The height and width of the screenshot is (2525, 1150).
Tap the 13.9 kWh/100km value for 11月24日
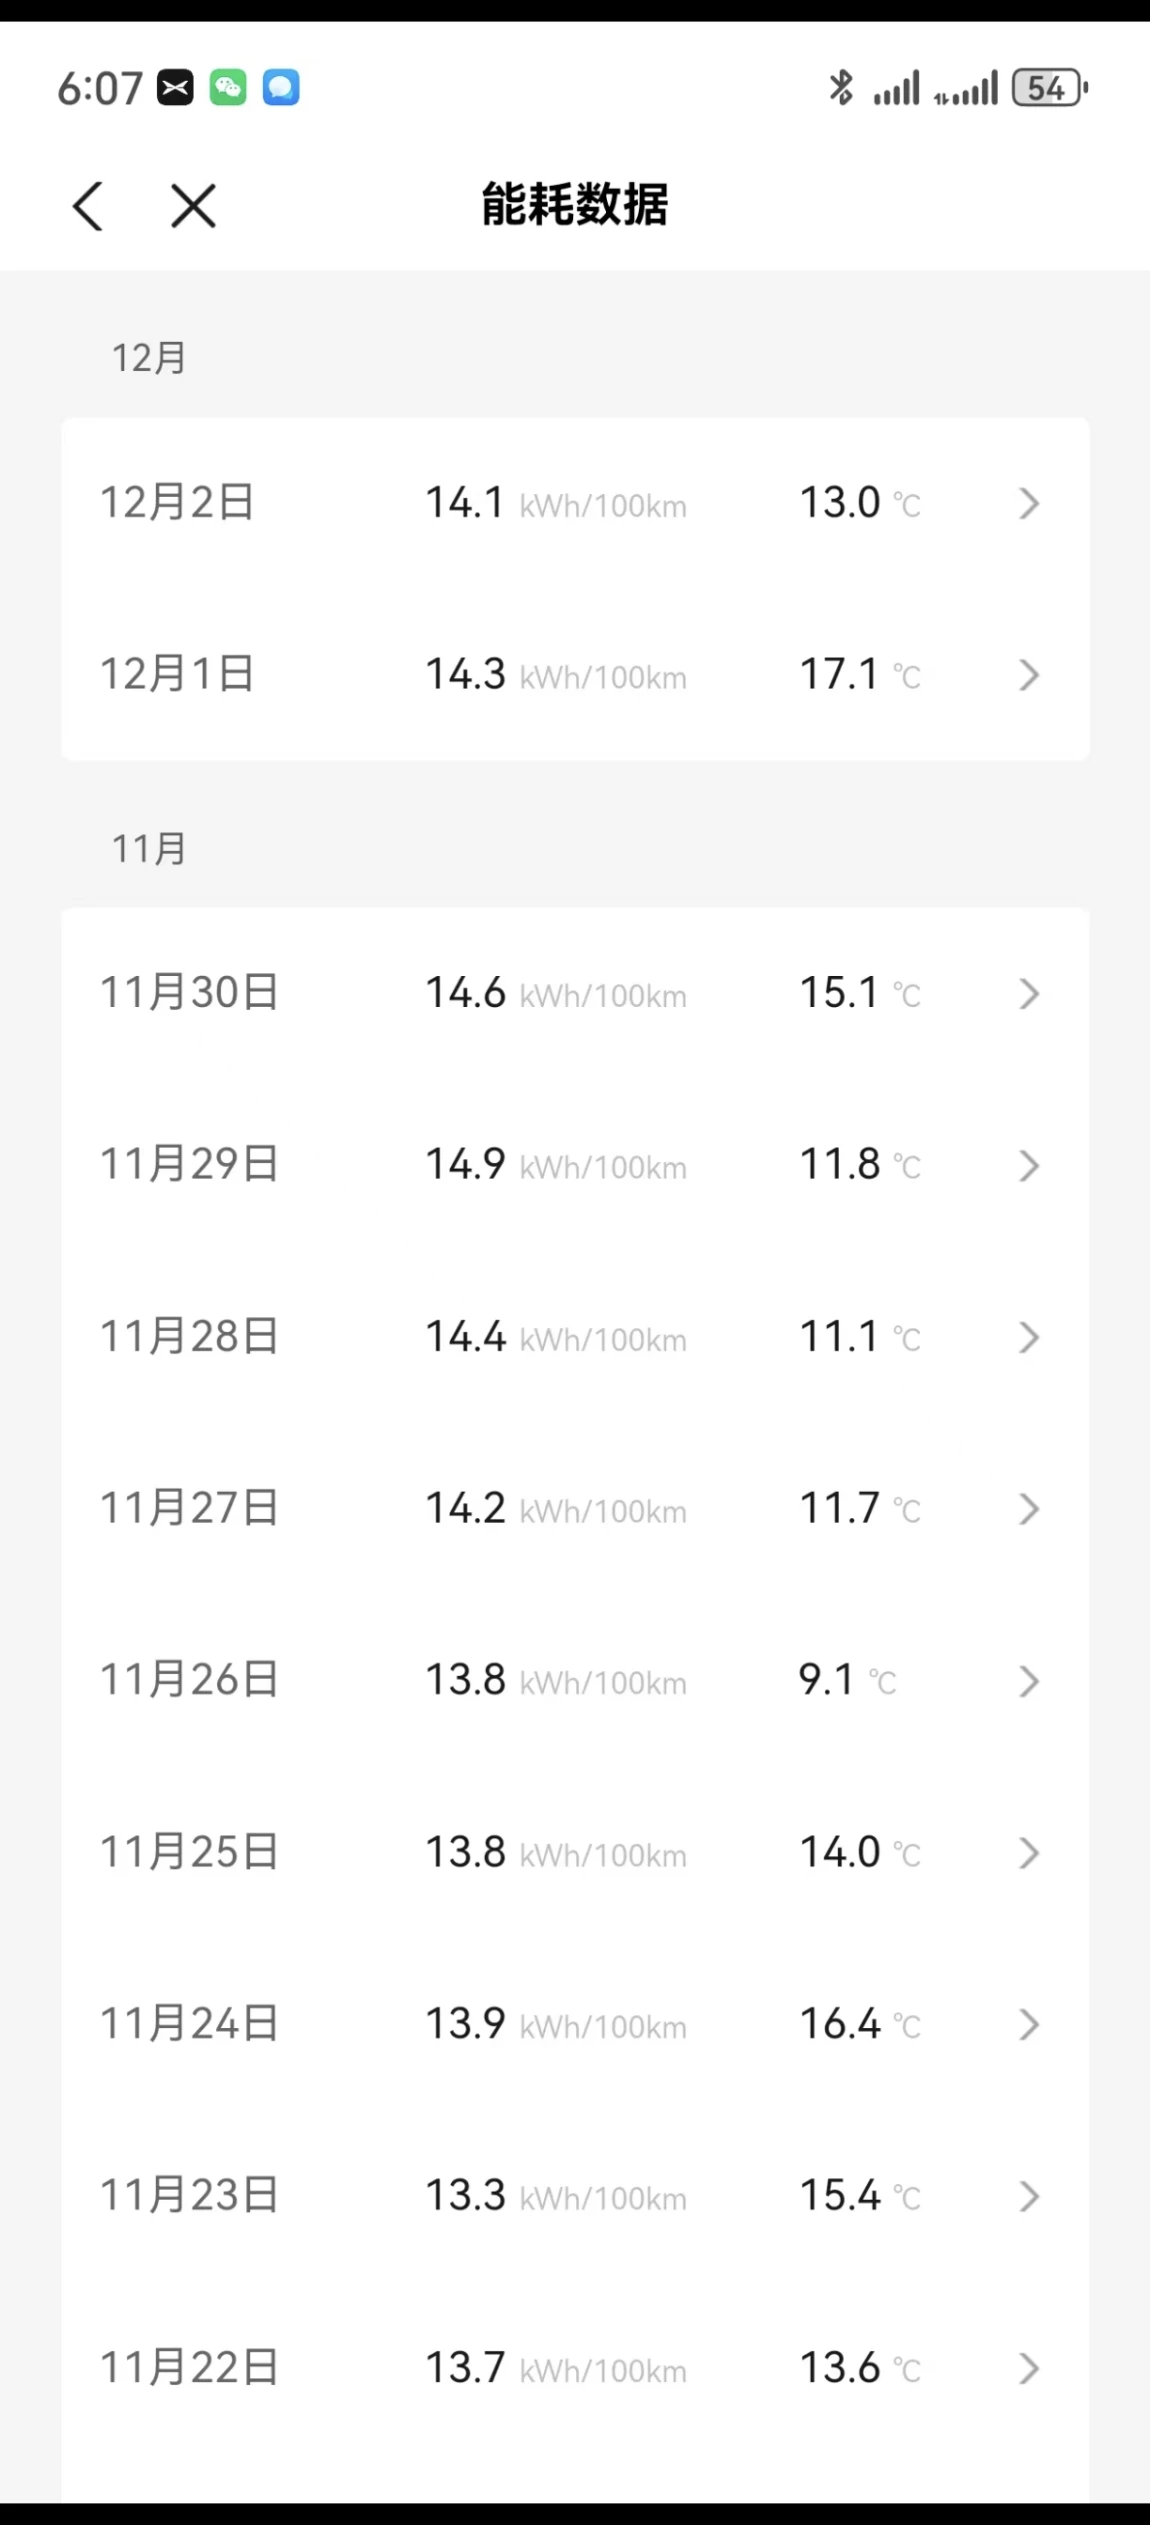tap(556, 2025)
